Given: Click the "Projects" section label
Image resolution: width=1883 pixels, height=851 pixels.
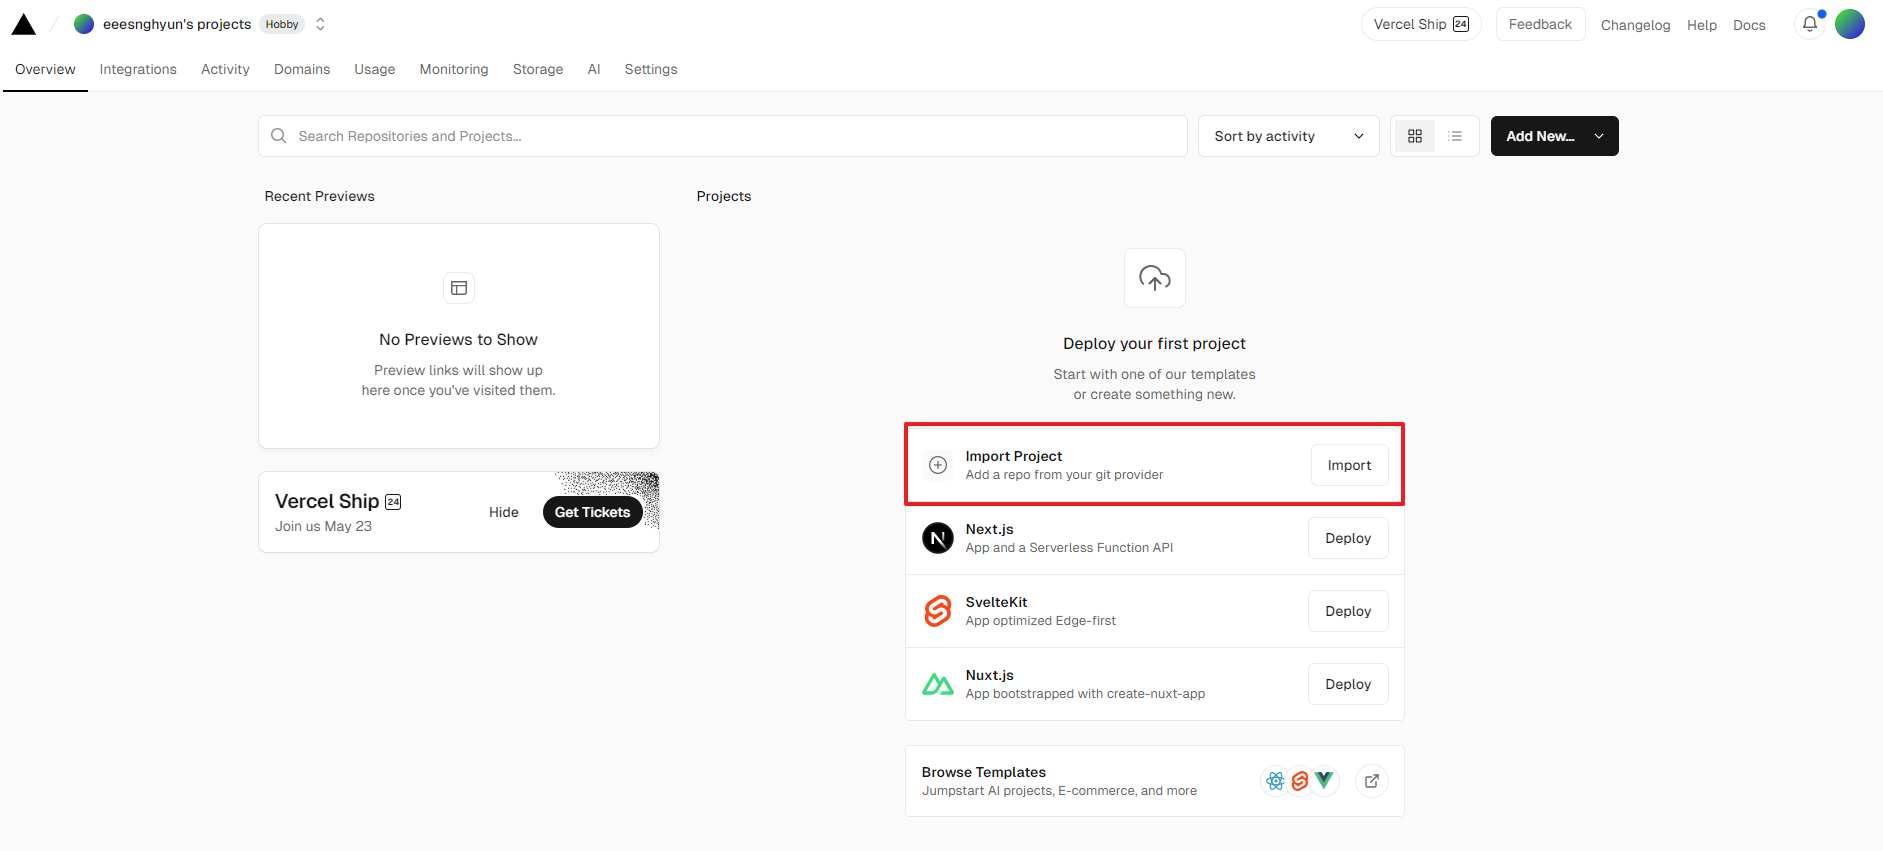Looking at the screenshot, I should (x=724, y=196).
